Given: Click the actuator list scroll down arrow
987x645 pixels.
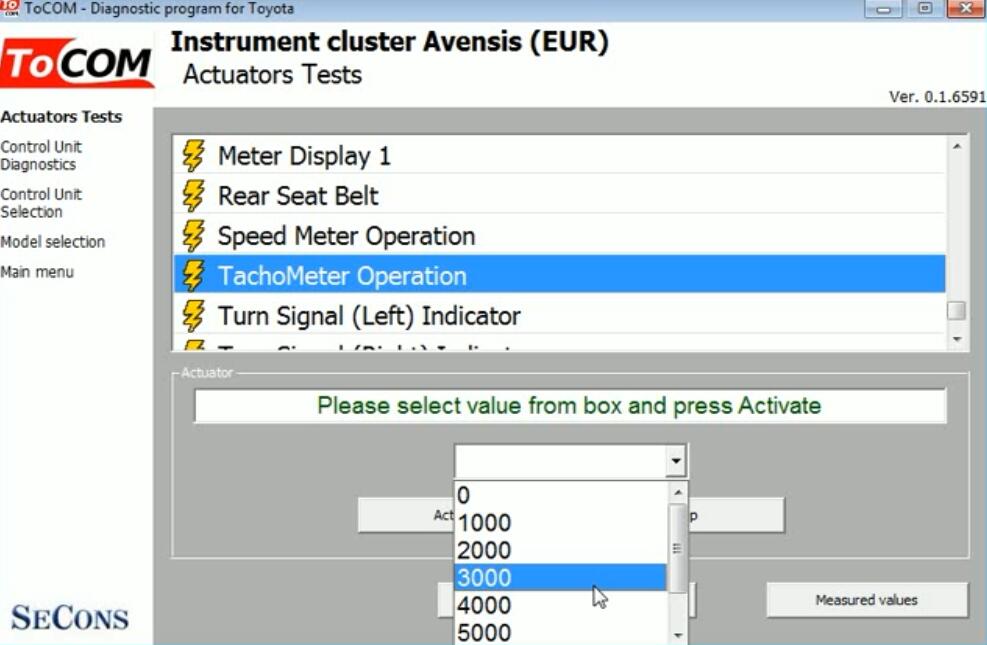Looking at the screenshot, I should [957, 340].
